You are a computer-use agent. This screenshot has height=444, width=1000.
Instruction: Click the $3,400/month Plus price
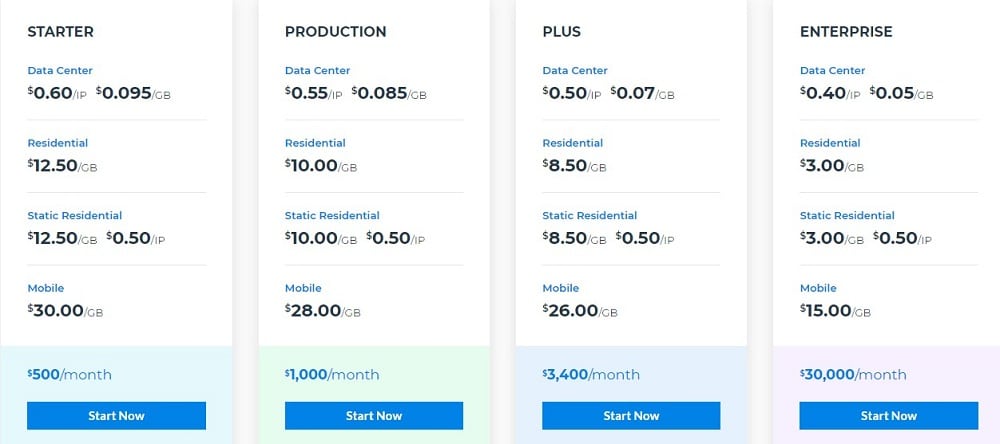(591, 374)
